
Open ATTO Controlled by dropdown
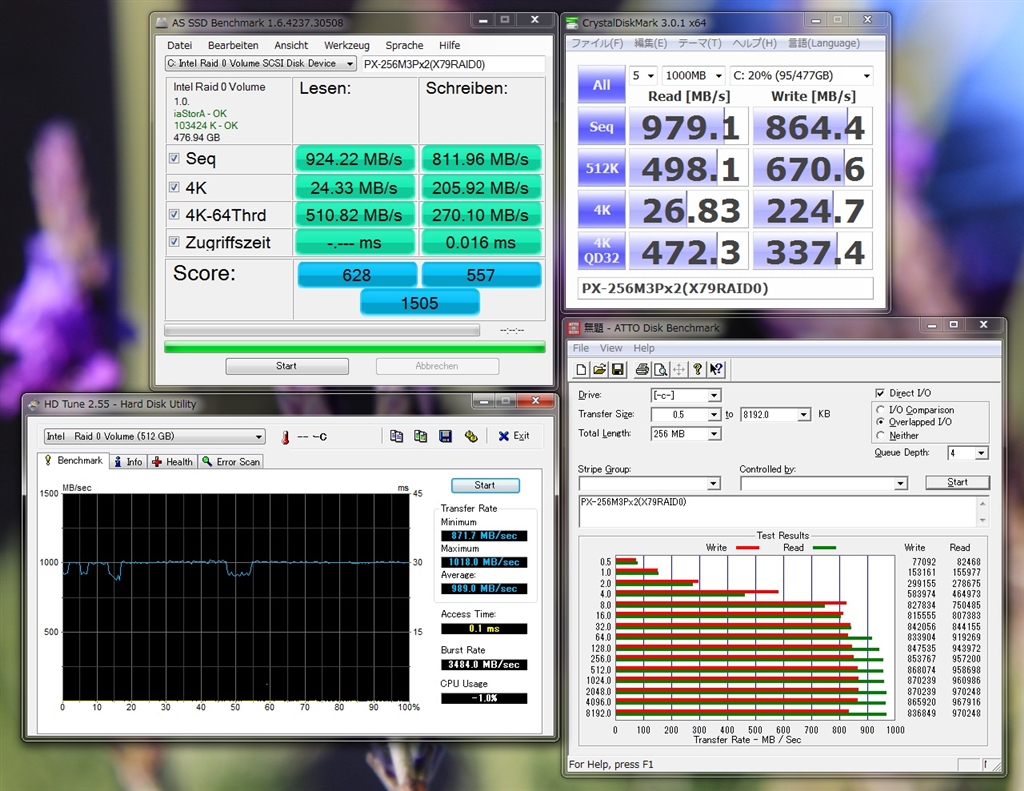tap(901, 483)
